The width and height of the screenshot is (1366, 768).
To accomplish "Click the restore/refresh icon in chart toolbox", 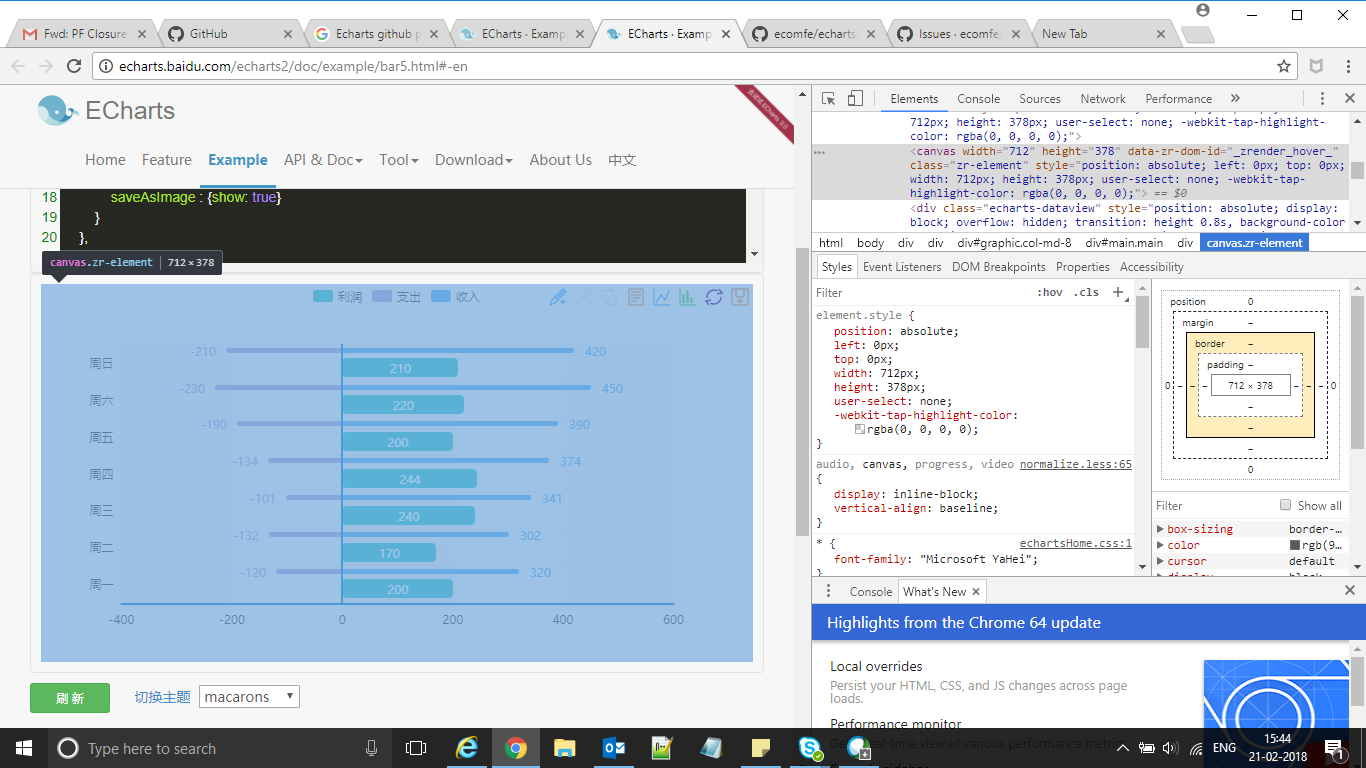I will (x=712, y=297).
